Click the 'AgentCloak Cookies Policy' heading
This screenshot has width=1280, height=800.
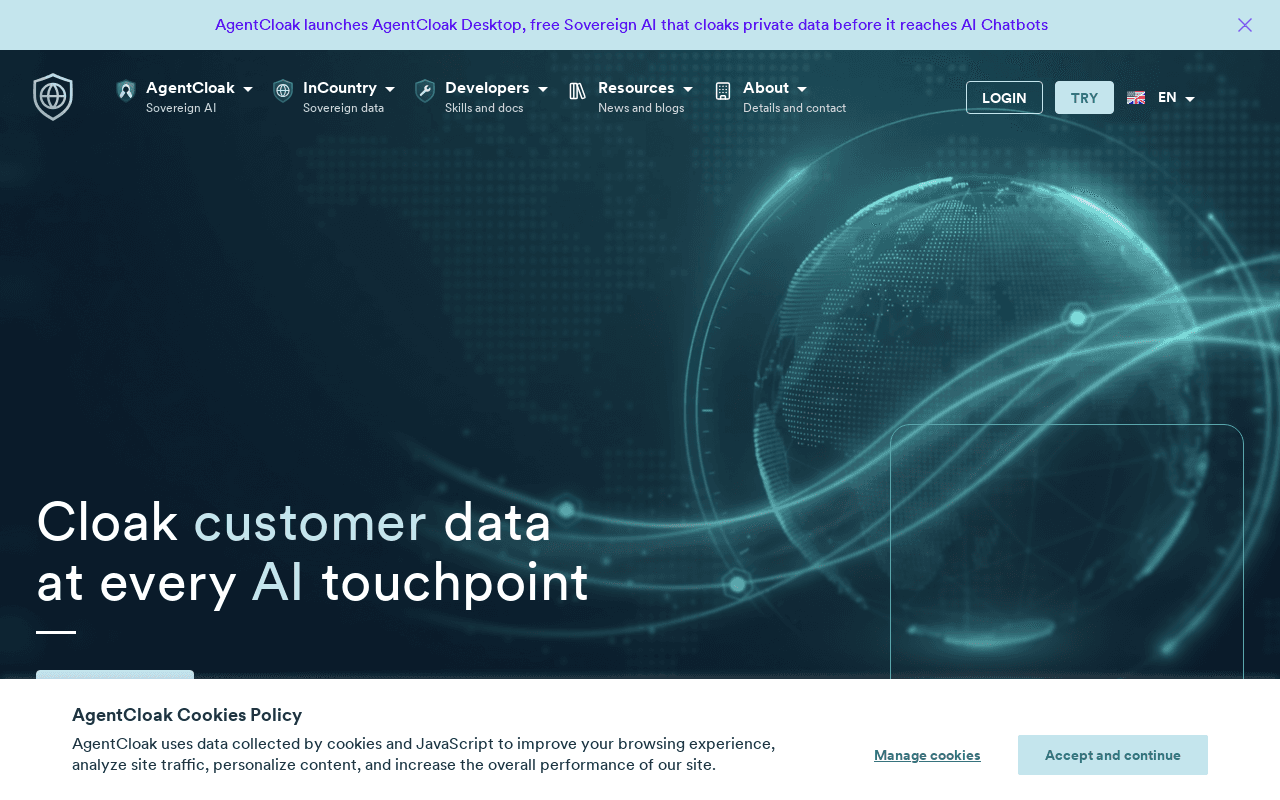click(x=187, y=715)
